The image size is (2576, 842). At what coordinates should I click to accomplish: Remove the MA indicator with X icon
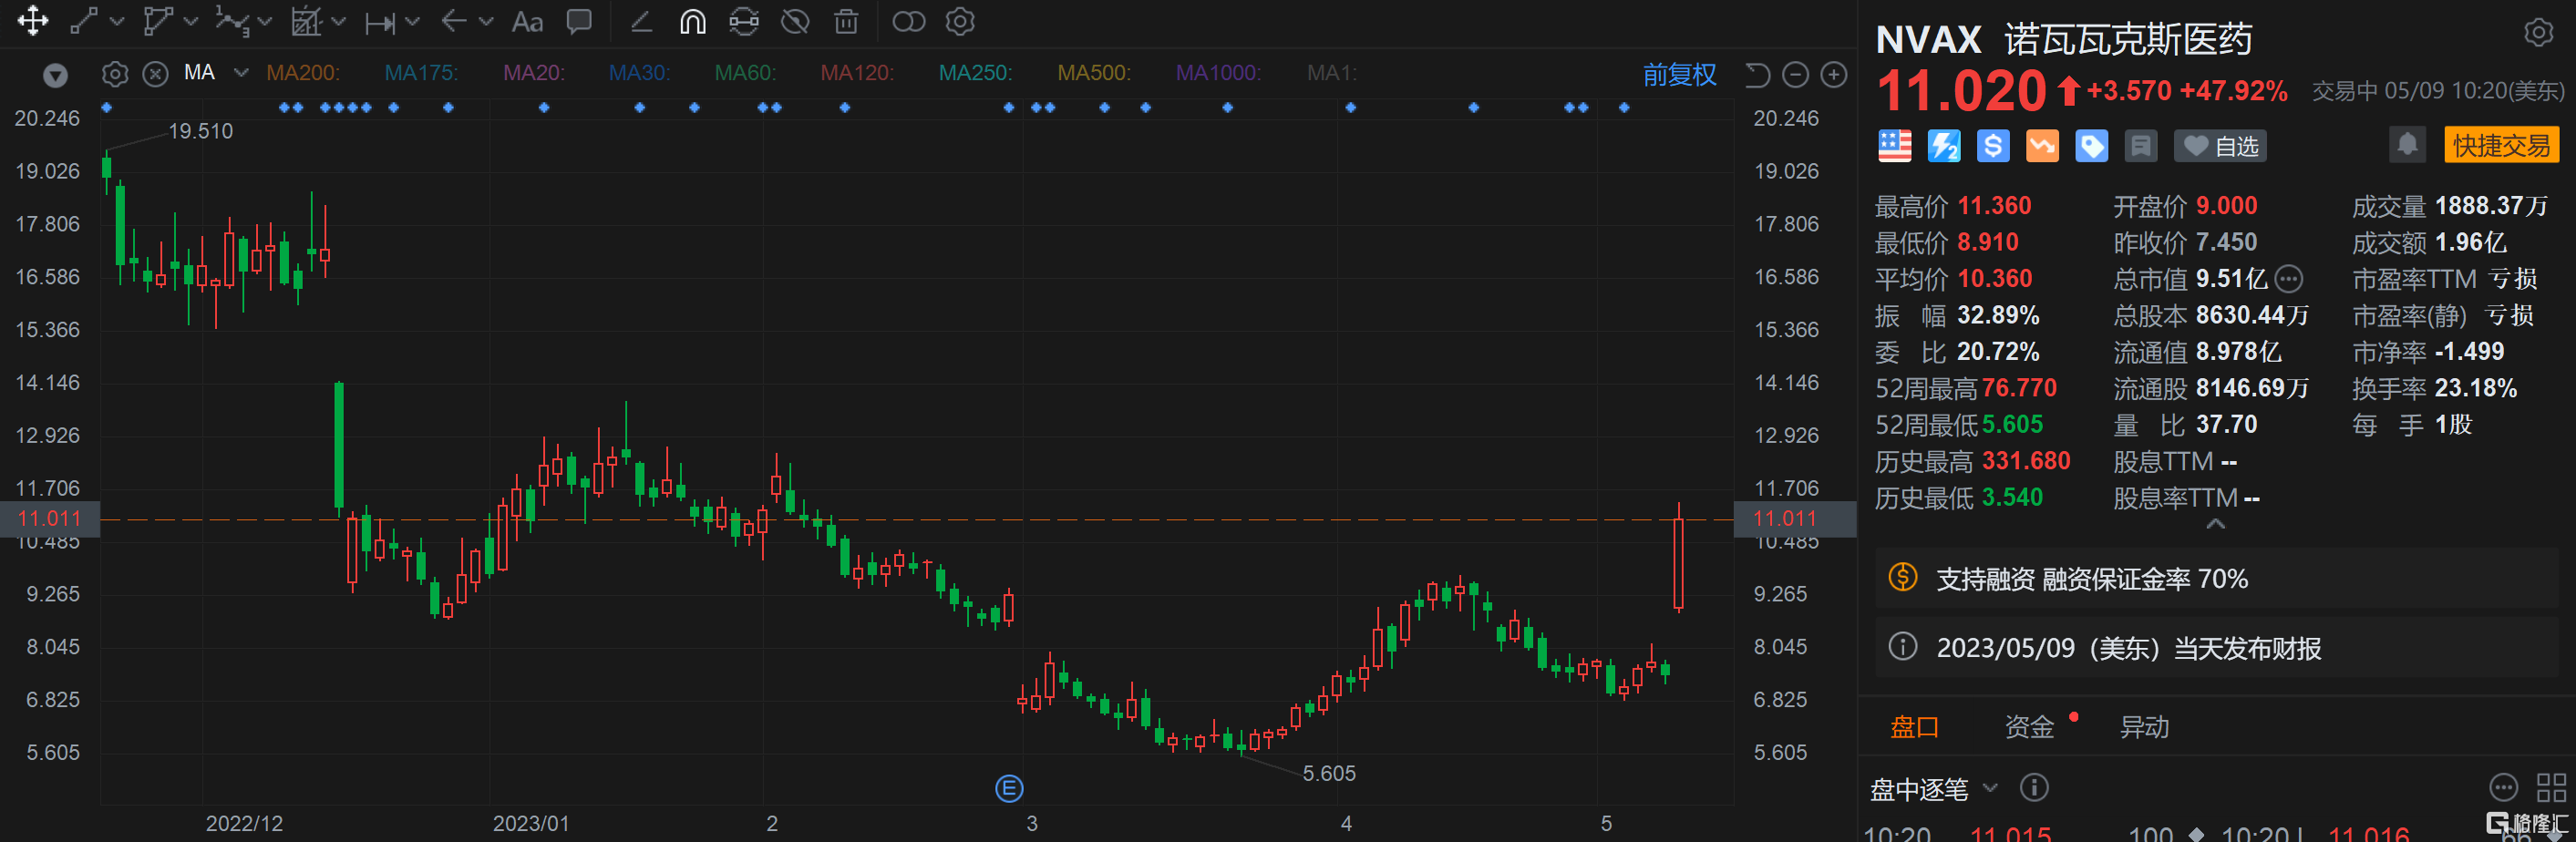tap(155, 74)
